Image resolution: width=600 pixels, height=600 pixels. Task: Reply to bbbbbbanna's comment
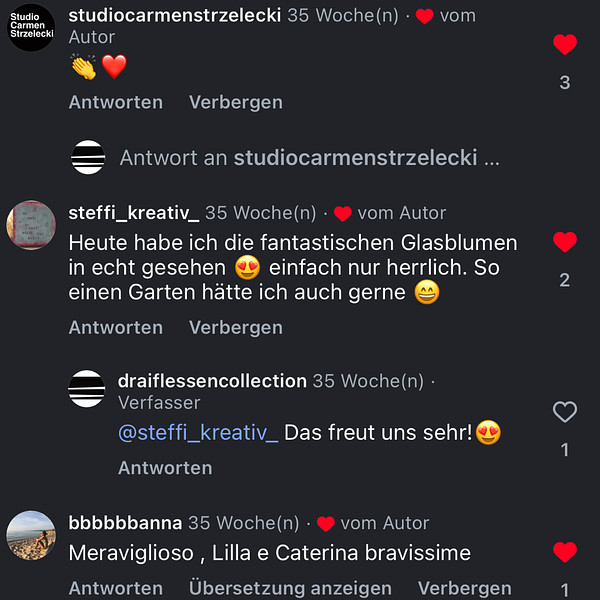116,588
